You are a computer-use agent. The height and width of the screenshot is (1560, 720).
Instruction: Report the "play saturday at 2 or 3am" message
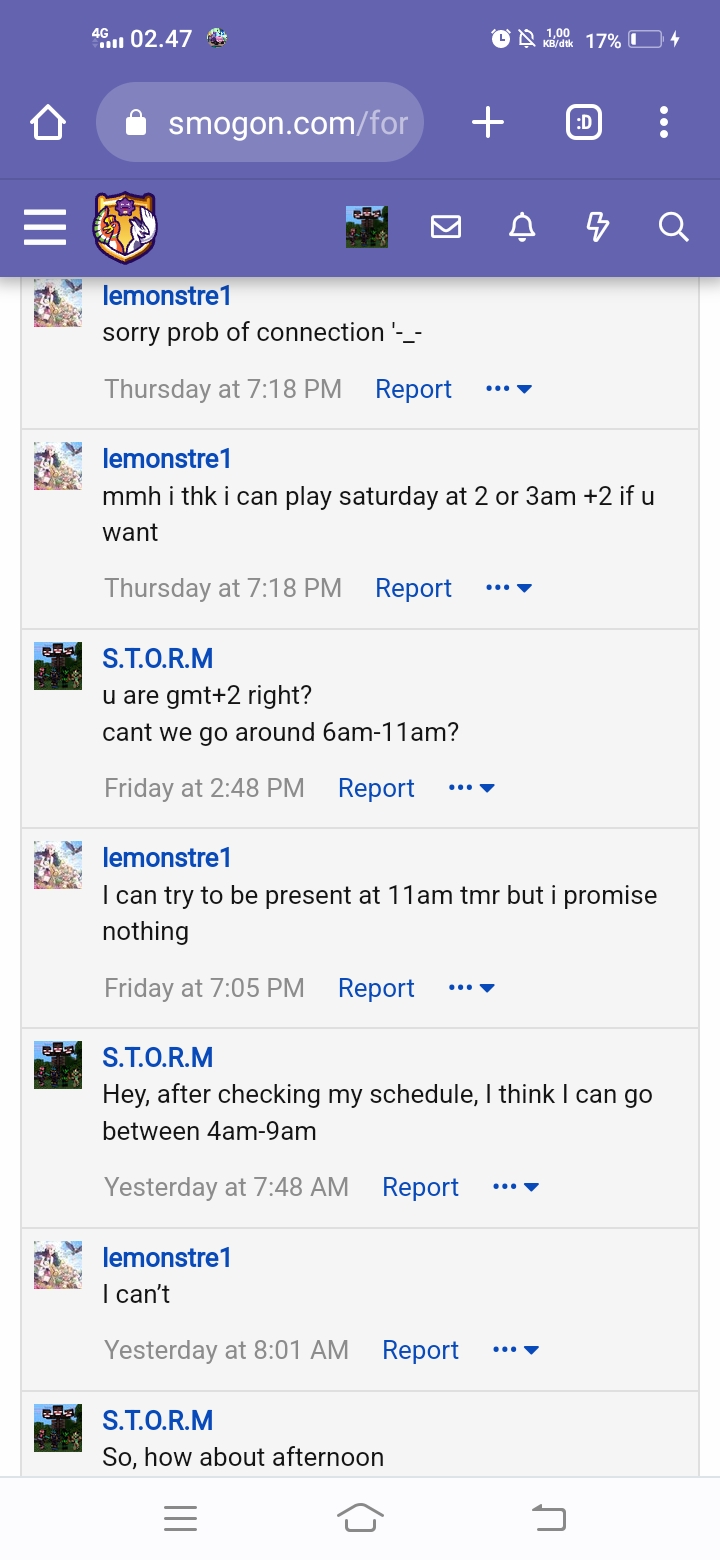pos(413,588)
